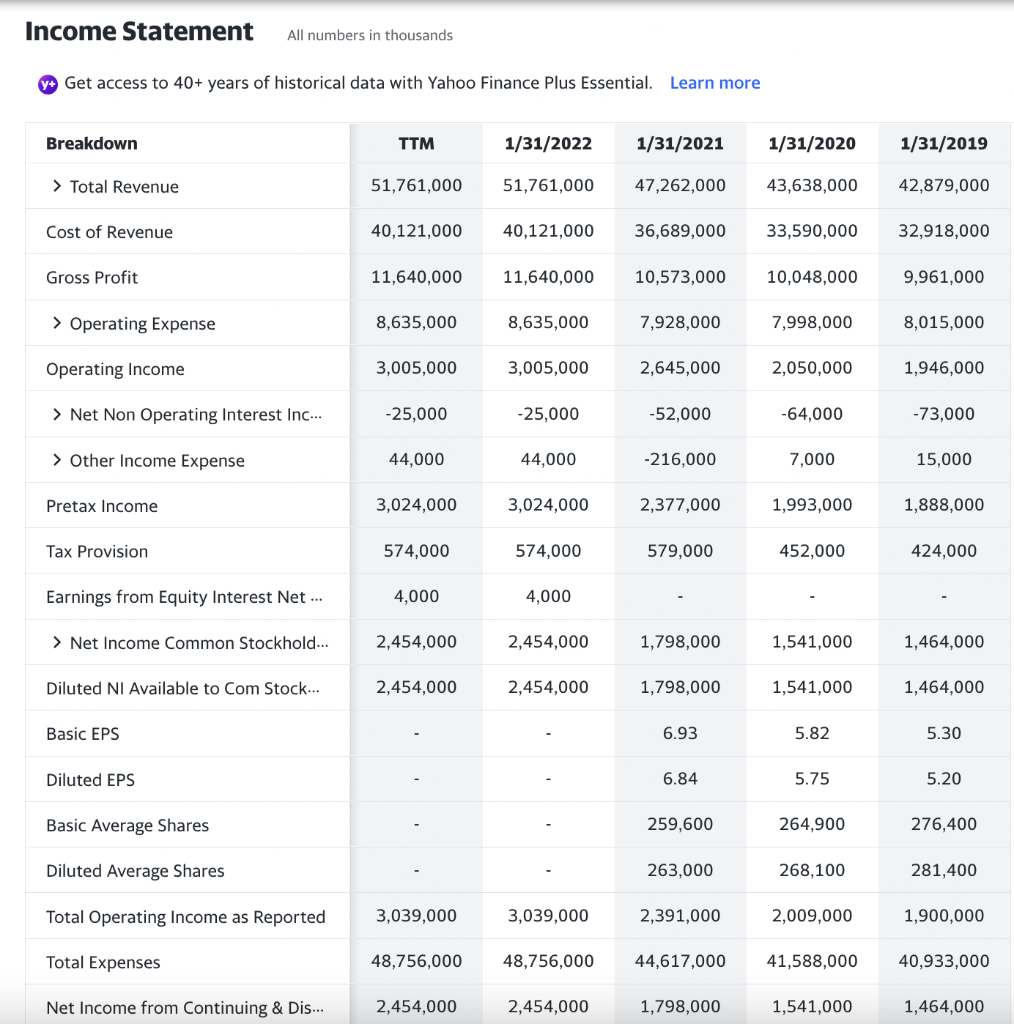
Task: Select the 1/31/2019 column header
Action: tap(944, 143)
